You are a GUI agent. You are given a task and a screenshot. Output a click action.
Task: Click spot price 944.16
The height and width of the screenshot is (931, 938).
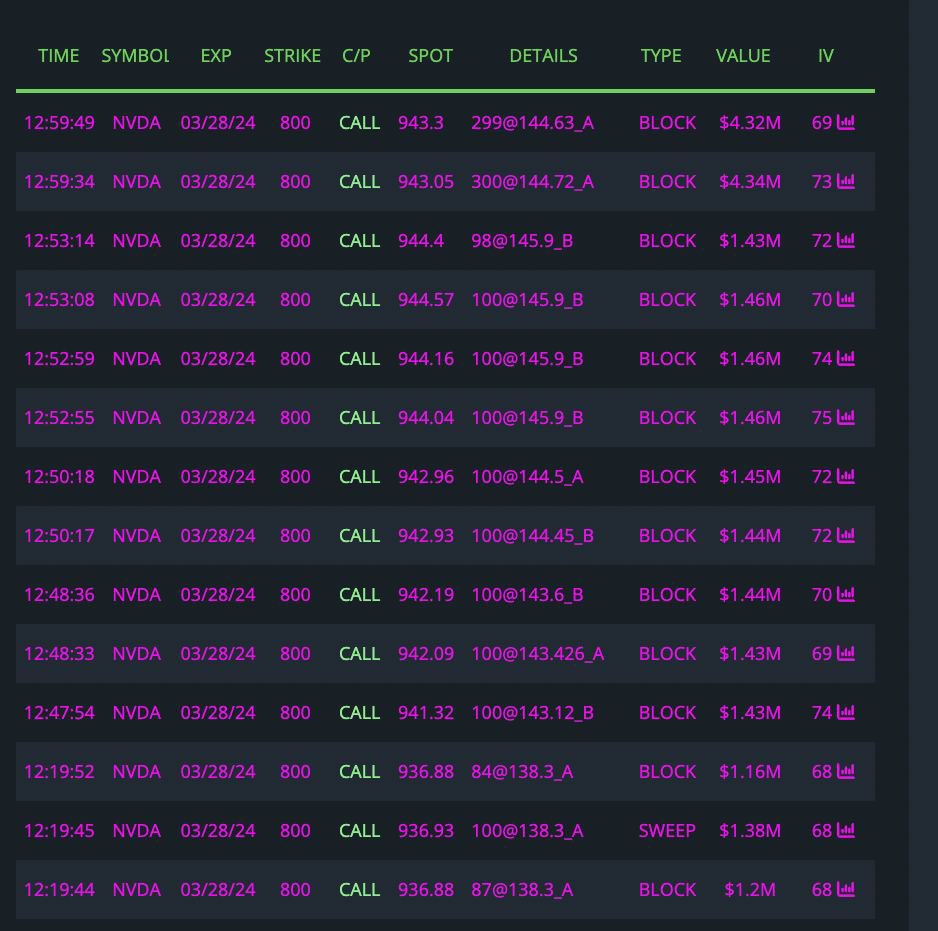[x=426, y=358]
